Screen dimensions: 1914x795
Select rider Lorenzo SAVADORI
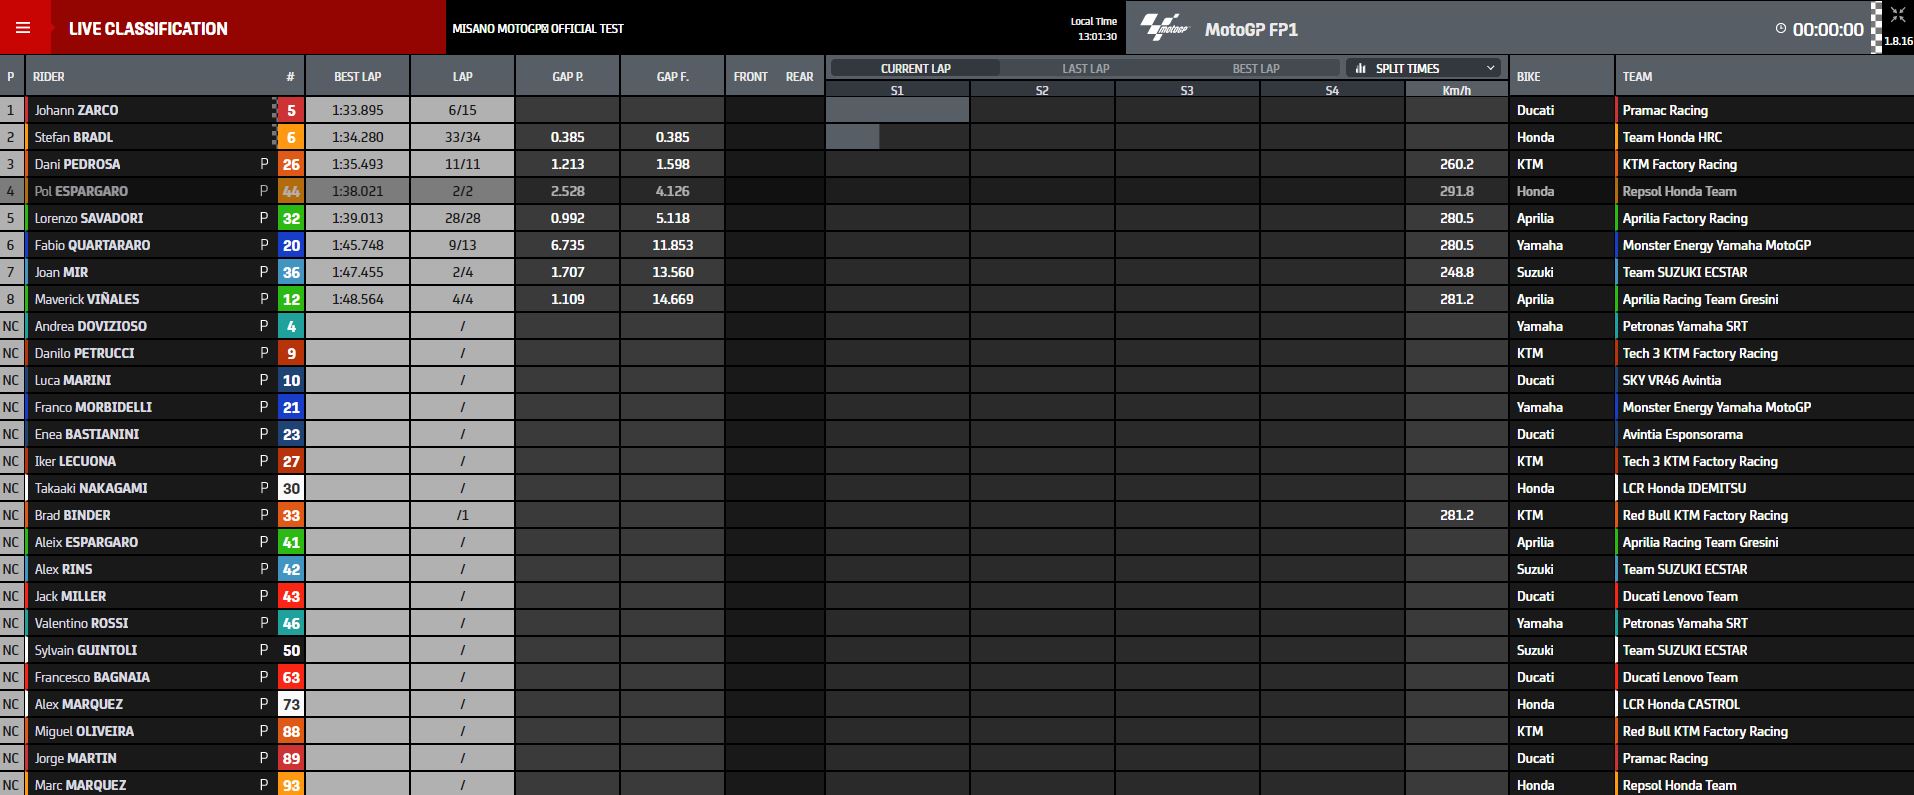pos(89,218)
